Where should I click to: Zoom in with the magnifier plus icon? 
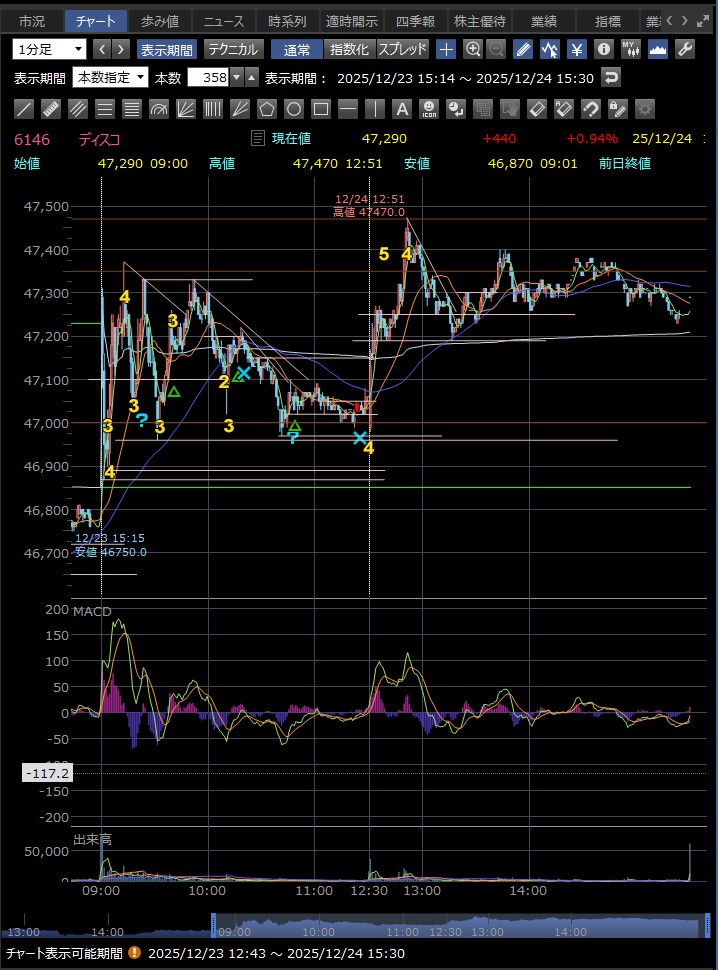473,49
